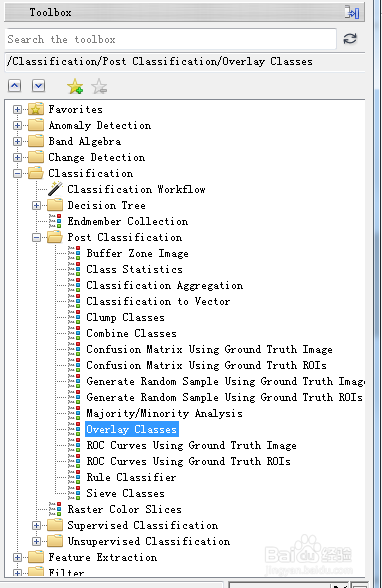Click the Overlay Classes tool icon
Image resolution: width=382 pixels, height=588 pixels.
pos(74,429)
